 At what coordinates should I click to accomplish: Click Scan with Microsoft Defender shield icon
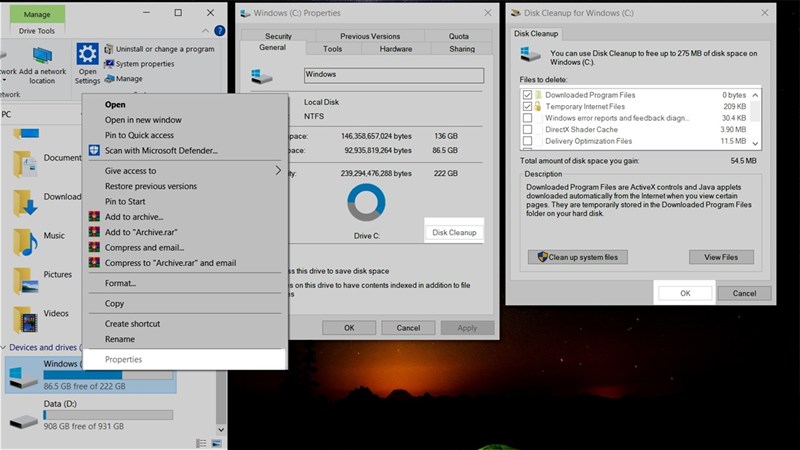click(94, 150)
